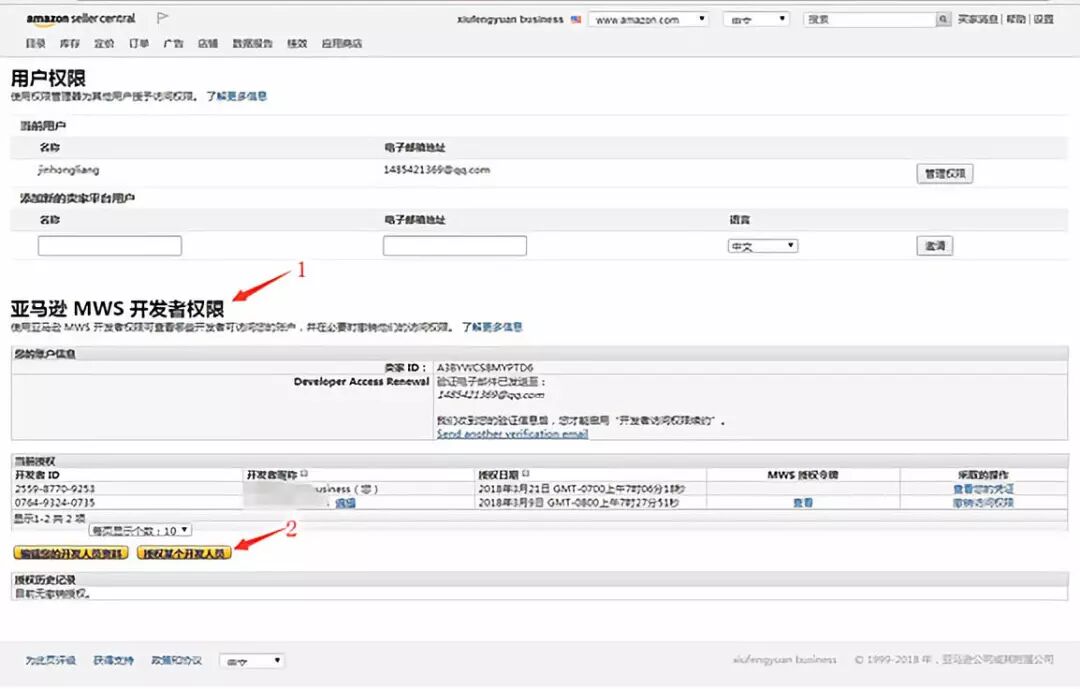Sort by the 开发者名称 column icon

(x=304, y=474)
